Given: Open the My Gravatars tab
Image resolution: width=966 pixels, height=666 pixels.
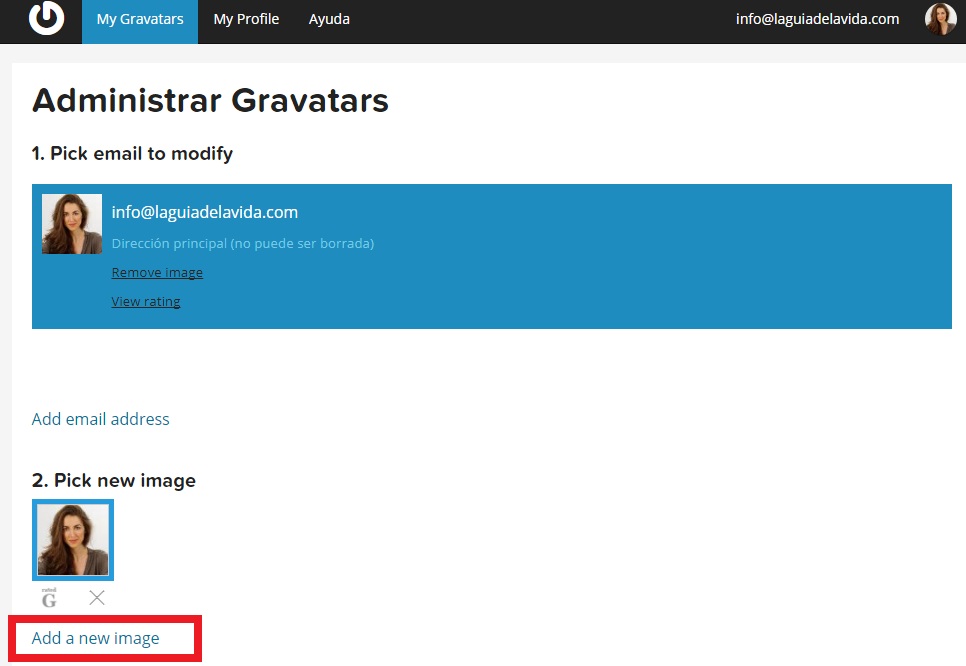Looking at the screenshot, I should coord(139,19).
